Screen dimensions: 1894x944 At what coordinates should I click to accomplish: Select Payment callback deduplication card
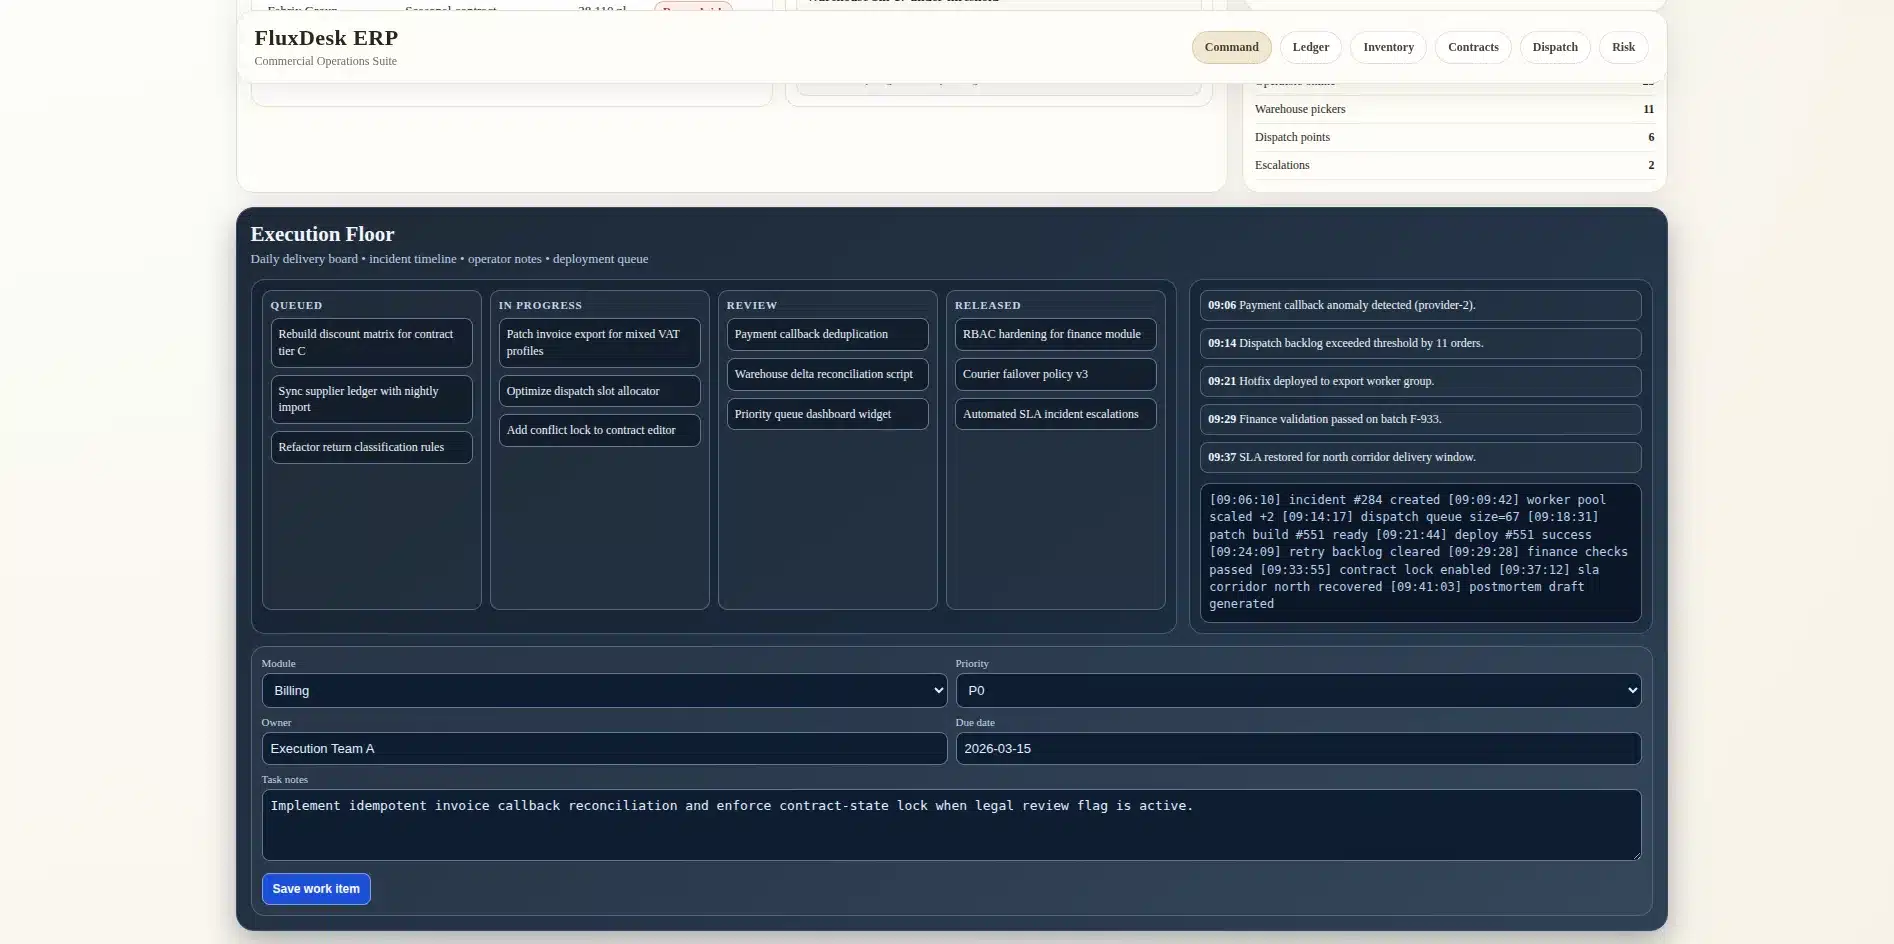pos(827,334)
